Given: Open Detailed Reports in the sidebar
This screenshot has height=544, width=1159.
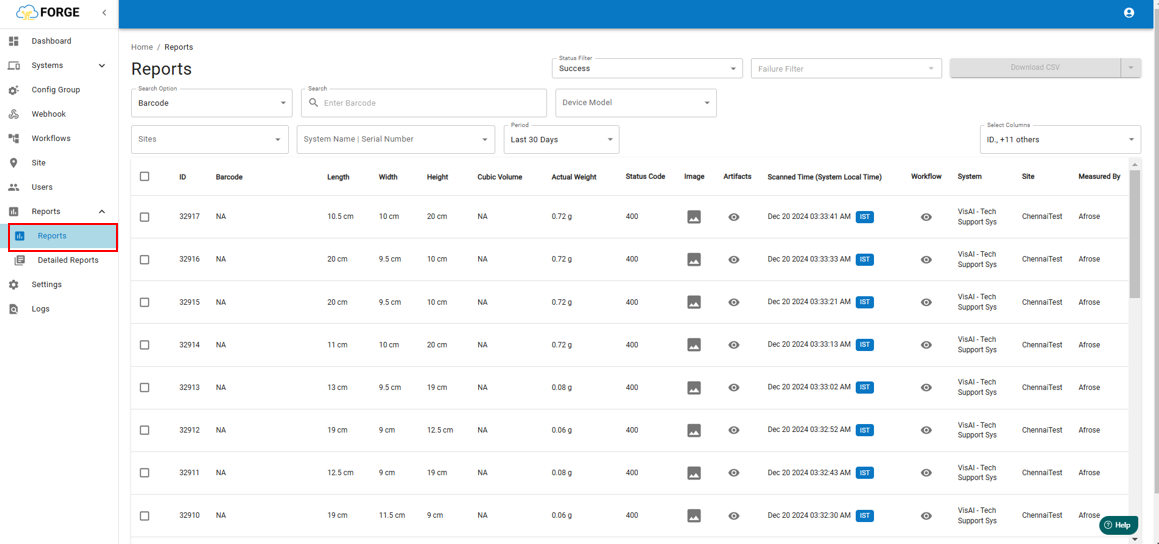Looking at the screenshot, I should [x=67, y=260].
